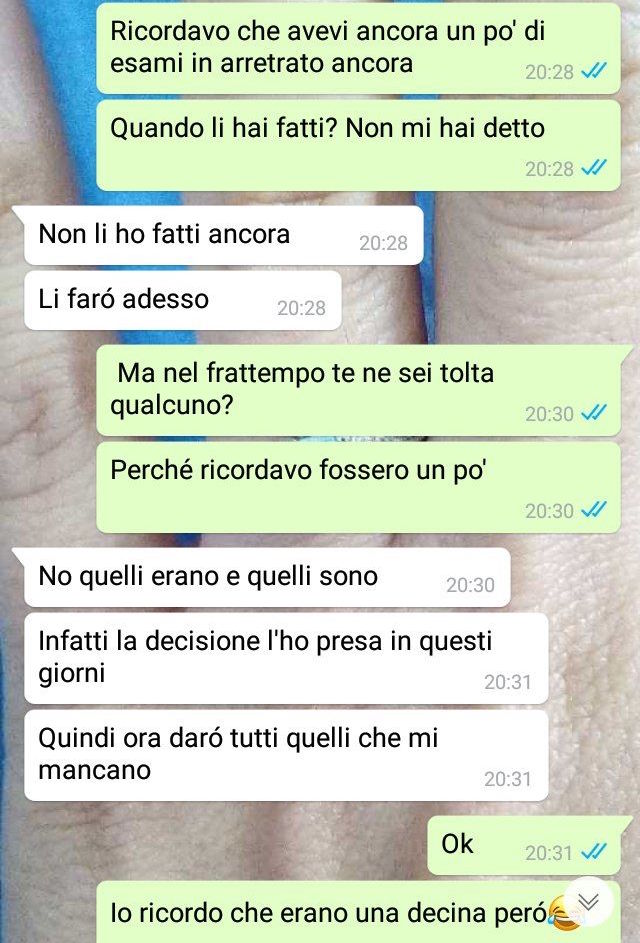Viewport: 640px width, 943px height.
Task: Tap blue ticks beside the 'Ok' message
Action: [x=594, y=852]
